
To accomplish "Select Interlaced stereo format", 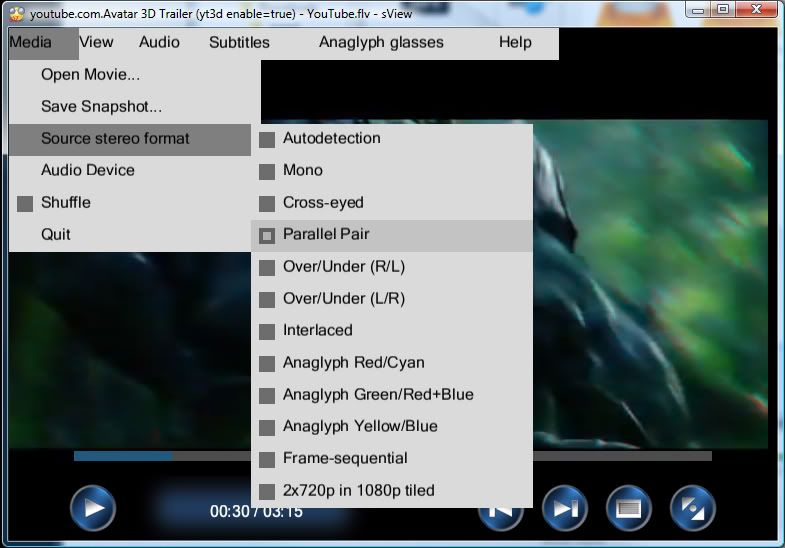I will click(392, 330).
